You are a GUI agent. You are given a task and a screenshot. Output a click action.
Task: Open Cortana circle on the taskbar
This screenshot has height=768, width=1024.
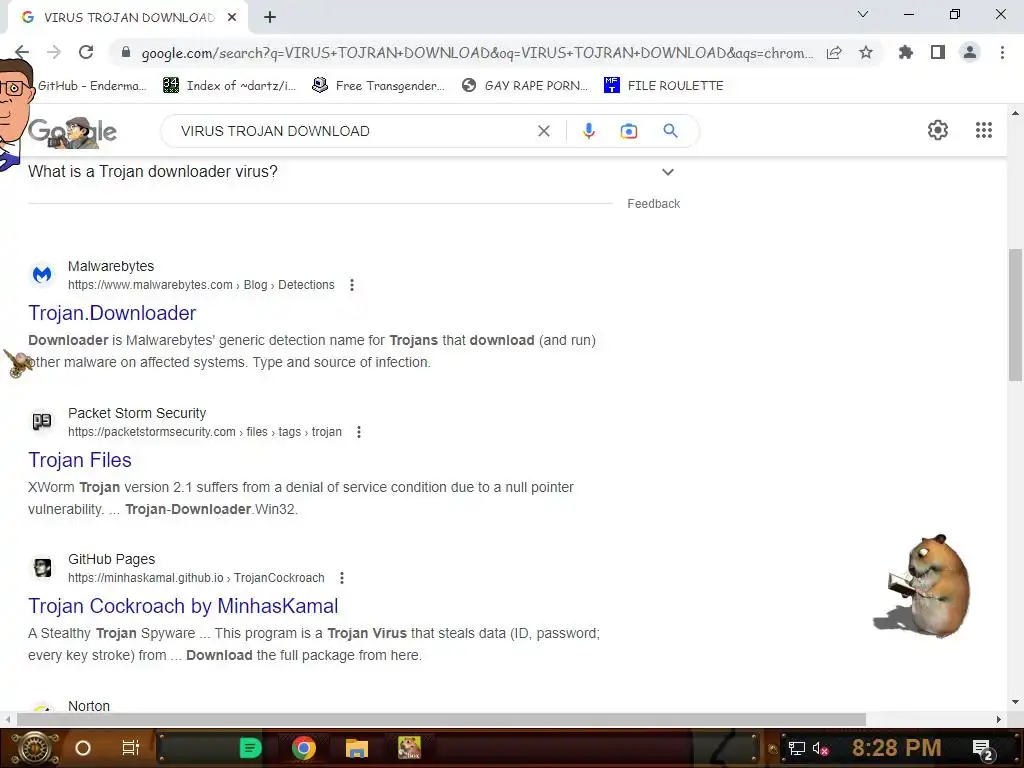(83, 748)
